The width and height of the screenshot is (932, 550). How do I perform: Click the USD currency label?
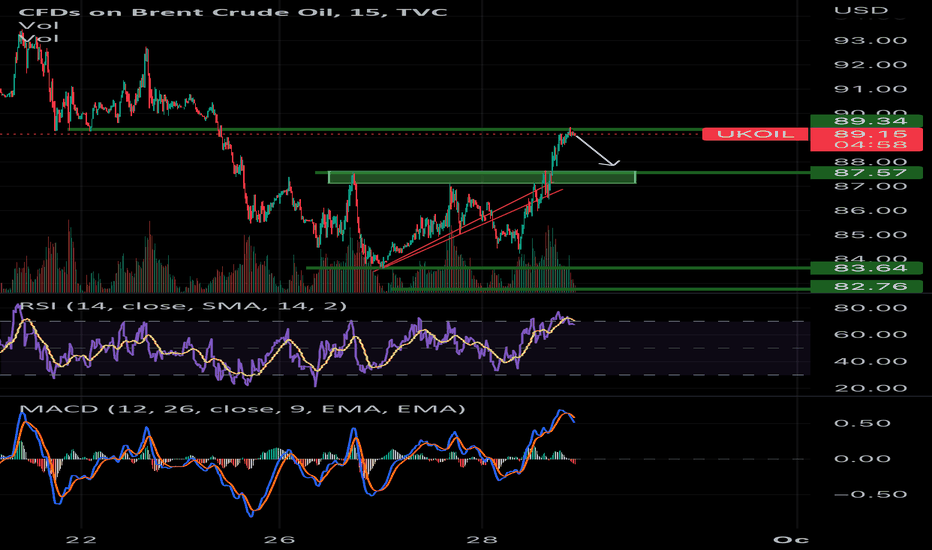click(x=861, y=10)
